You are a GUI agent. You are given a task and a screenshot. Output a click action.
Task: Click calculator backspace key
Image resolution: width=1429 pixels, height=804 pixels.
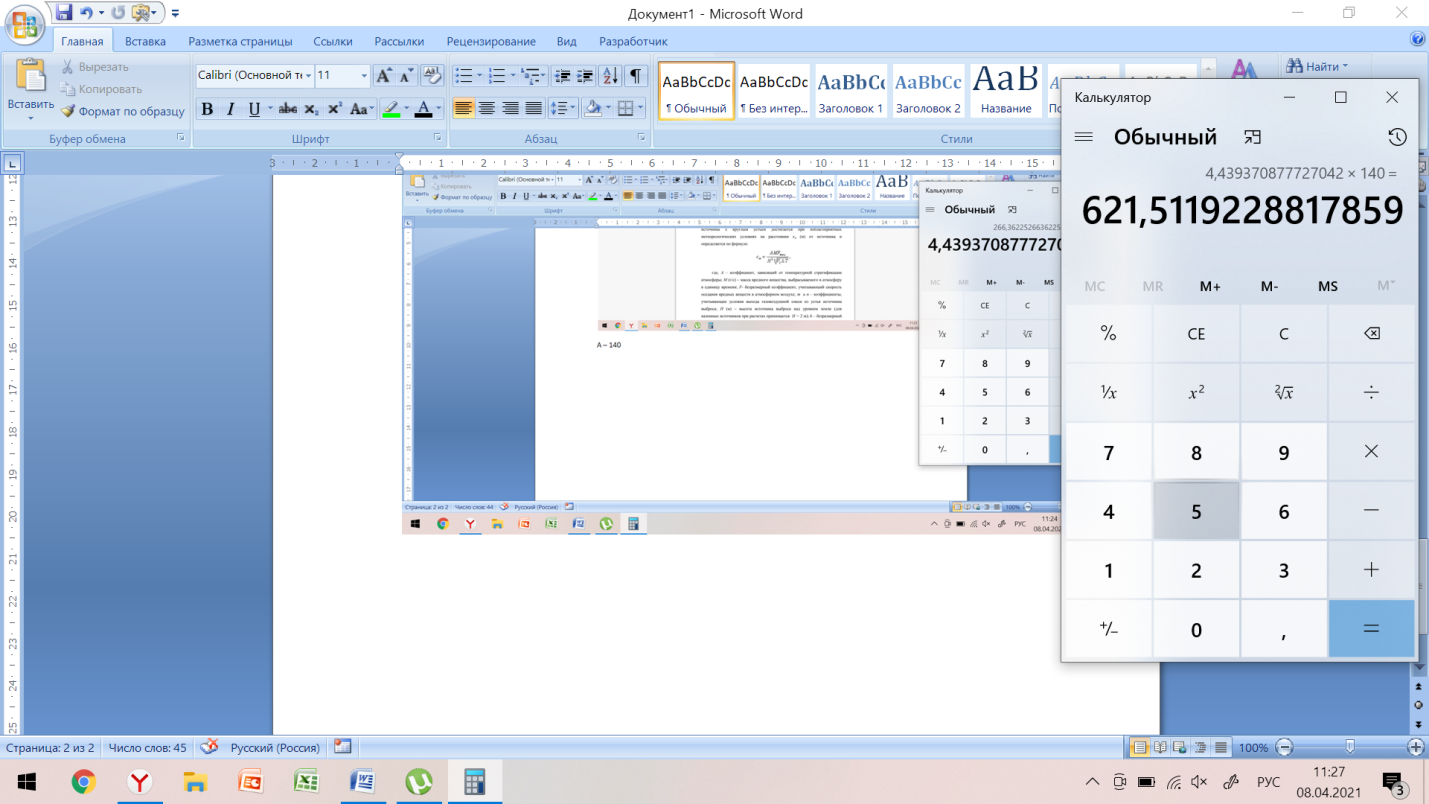pyautogui.click(x=1371, y=334)
